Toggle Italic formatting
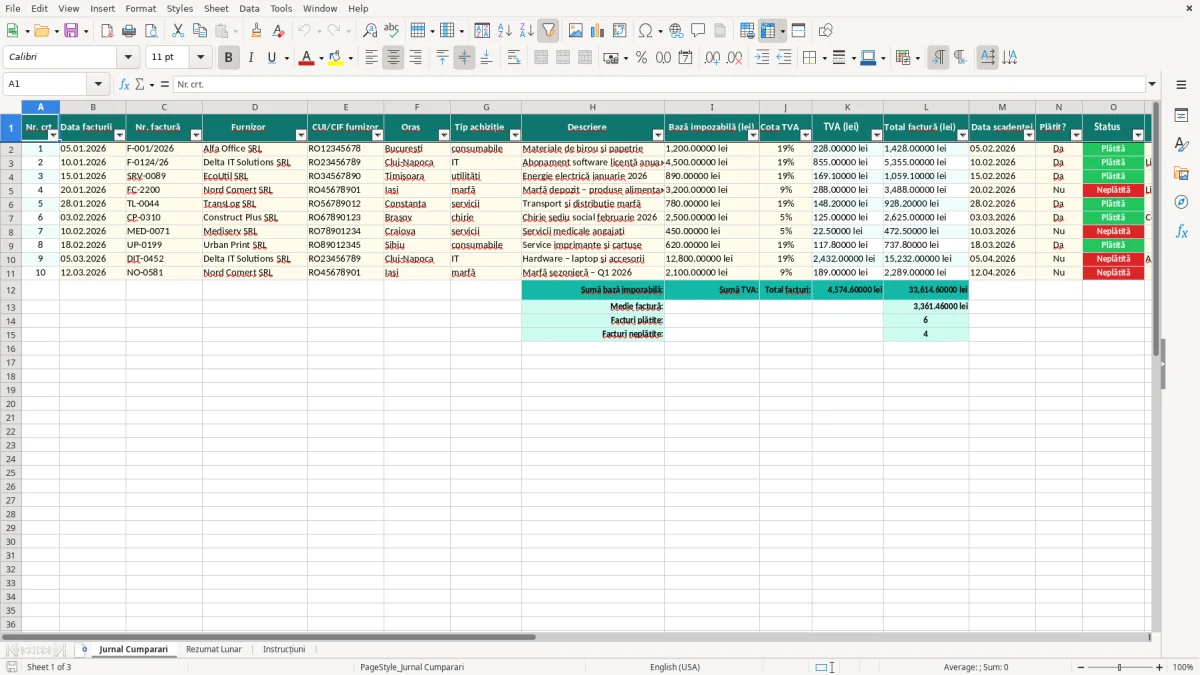This screenshot has height=675, width=1200. [250, 58]
